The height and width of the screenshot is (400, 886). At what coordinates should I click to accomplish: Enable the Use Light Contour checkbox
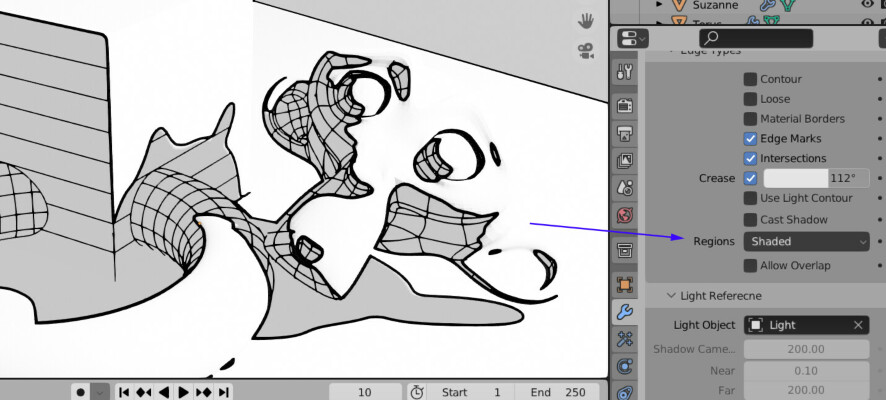(750, 198)
